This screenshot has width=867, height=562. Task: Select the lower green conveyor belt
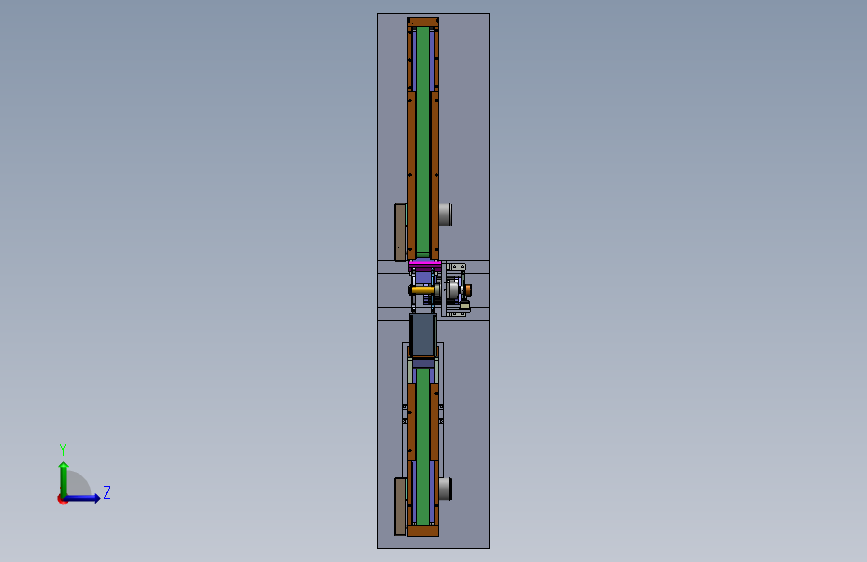coord(423,446)
